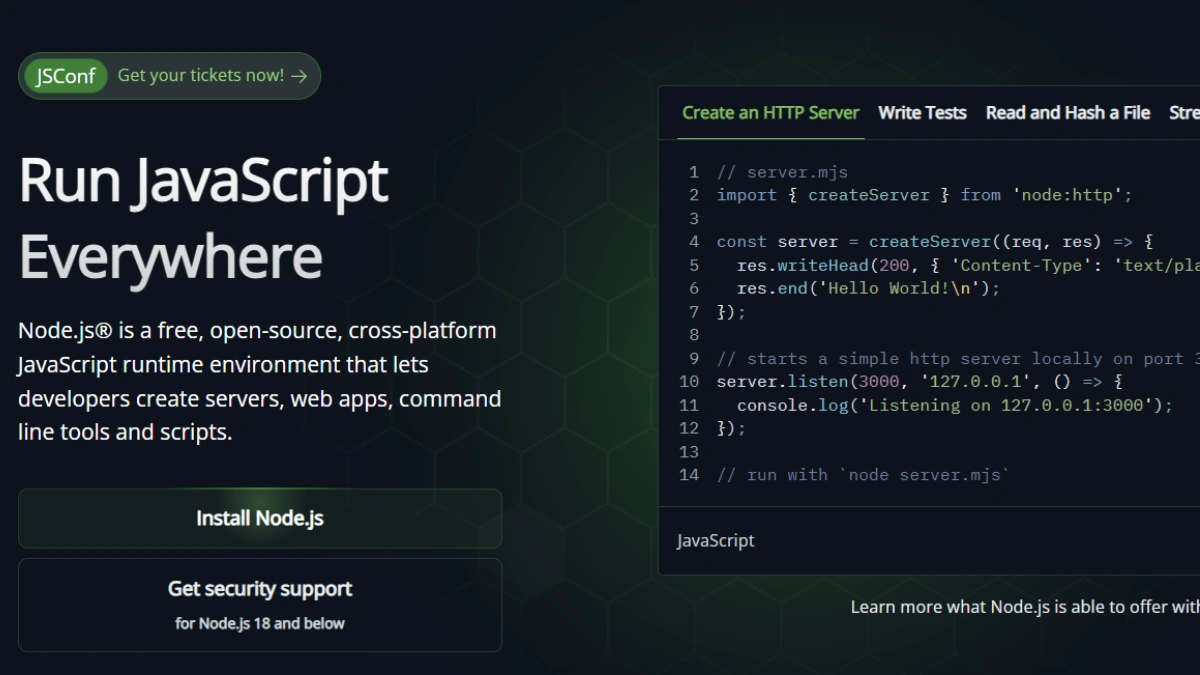The height and width of the screenshot is (675, 1200).
Task: Click the server.listen code line
Action: tap(919, 382)
